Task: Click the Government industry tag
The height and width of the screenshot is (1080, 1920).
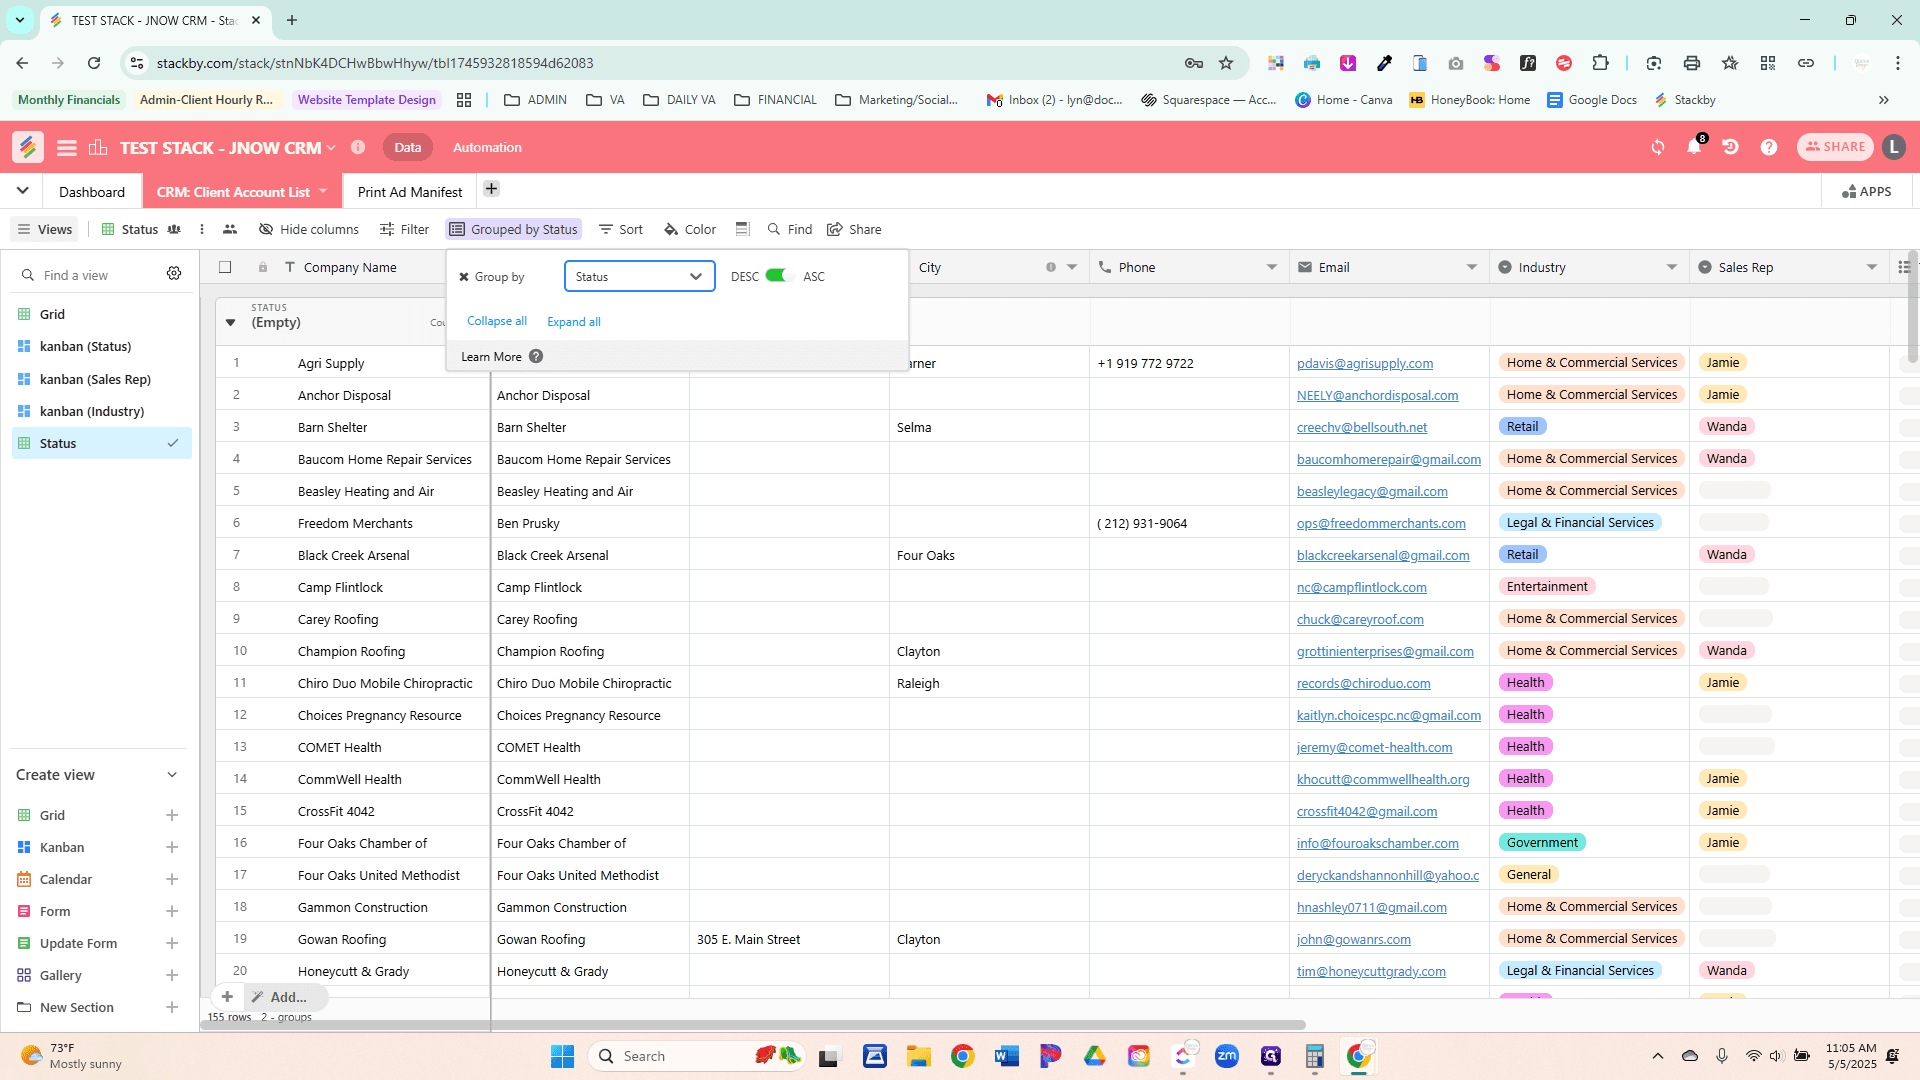Action: 1542,843
